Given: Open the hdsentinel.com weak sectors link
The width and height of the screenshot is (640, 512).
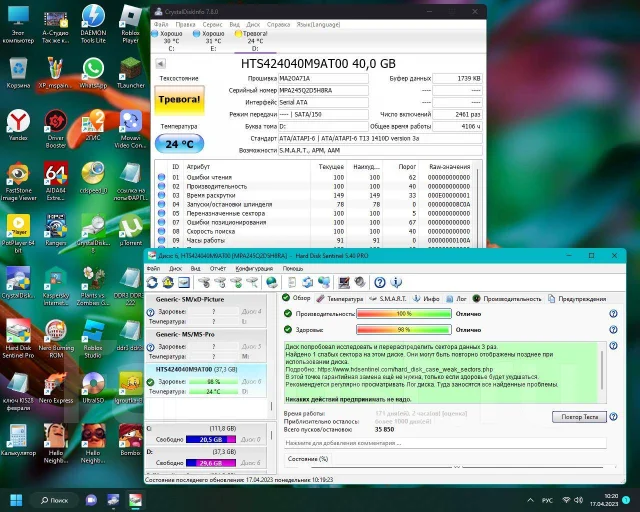Looking at the screenshot, I should [x=405, y=369].
